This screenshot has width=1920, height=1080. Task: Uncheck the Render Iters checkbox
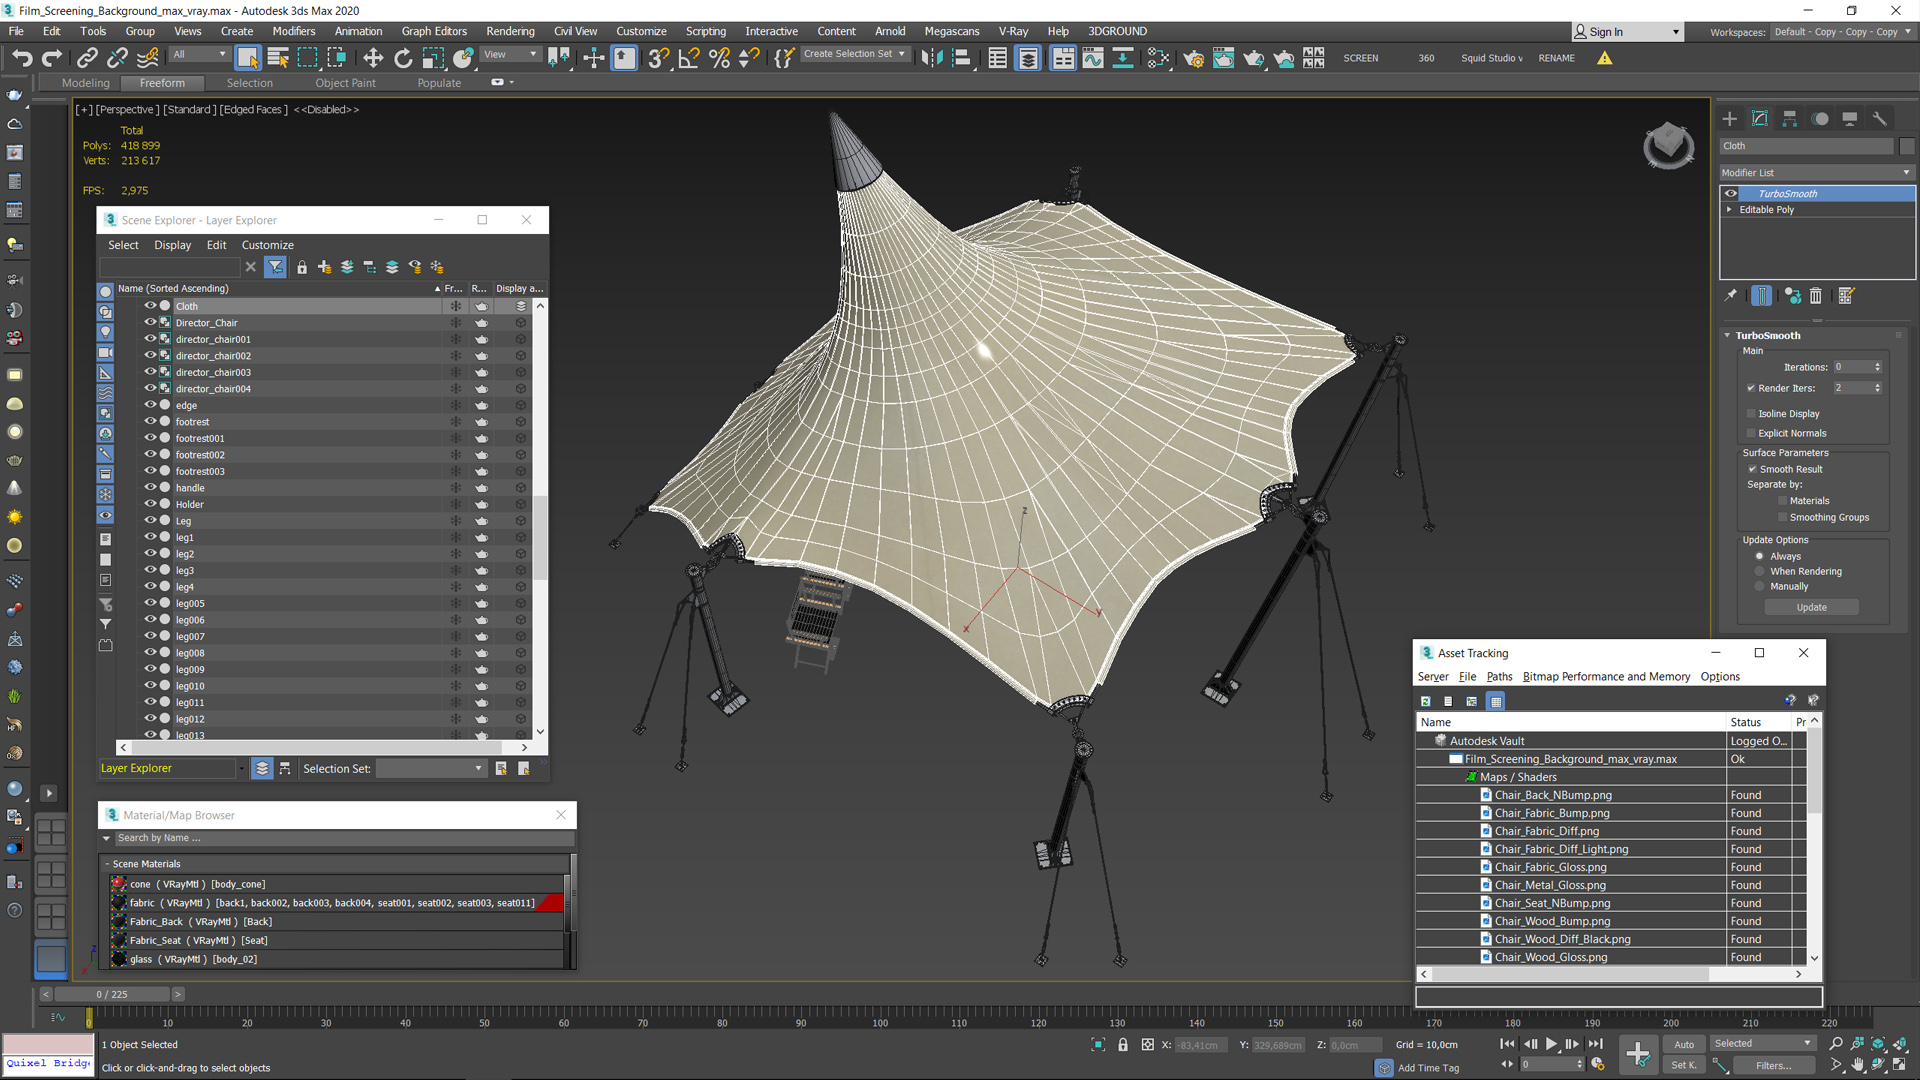coord(1751,388)
